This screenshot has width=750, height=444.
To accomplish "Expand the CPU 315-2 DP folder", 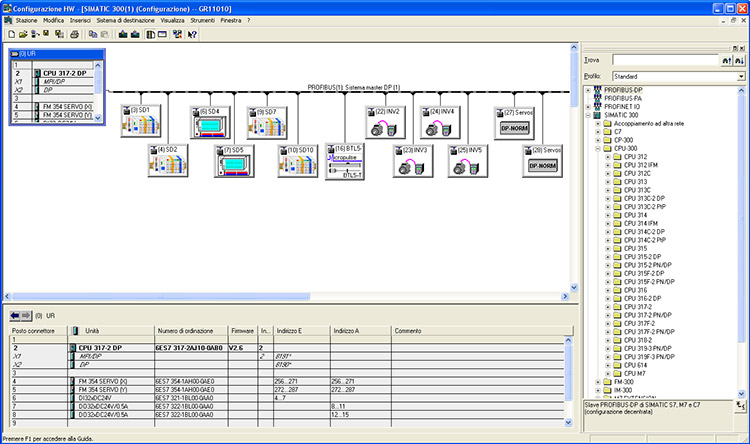I will [608, 257].
